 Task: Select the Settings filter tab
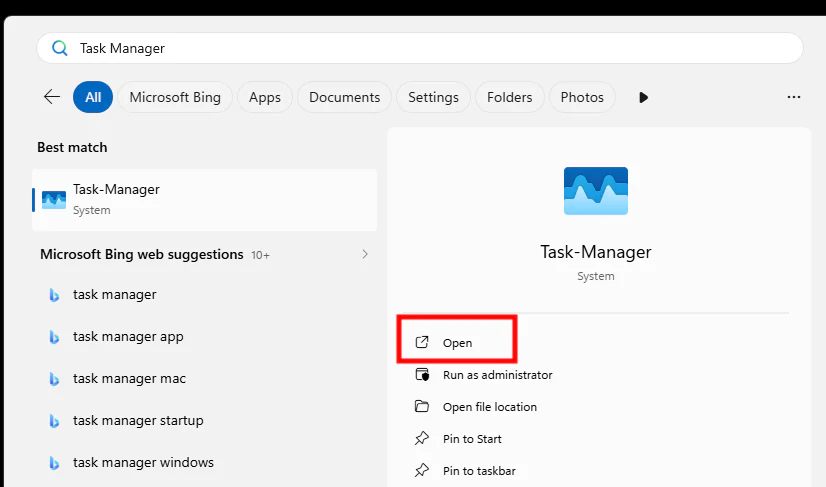tap(433, 97)
